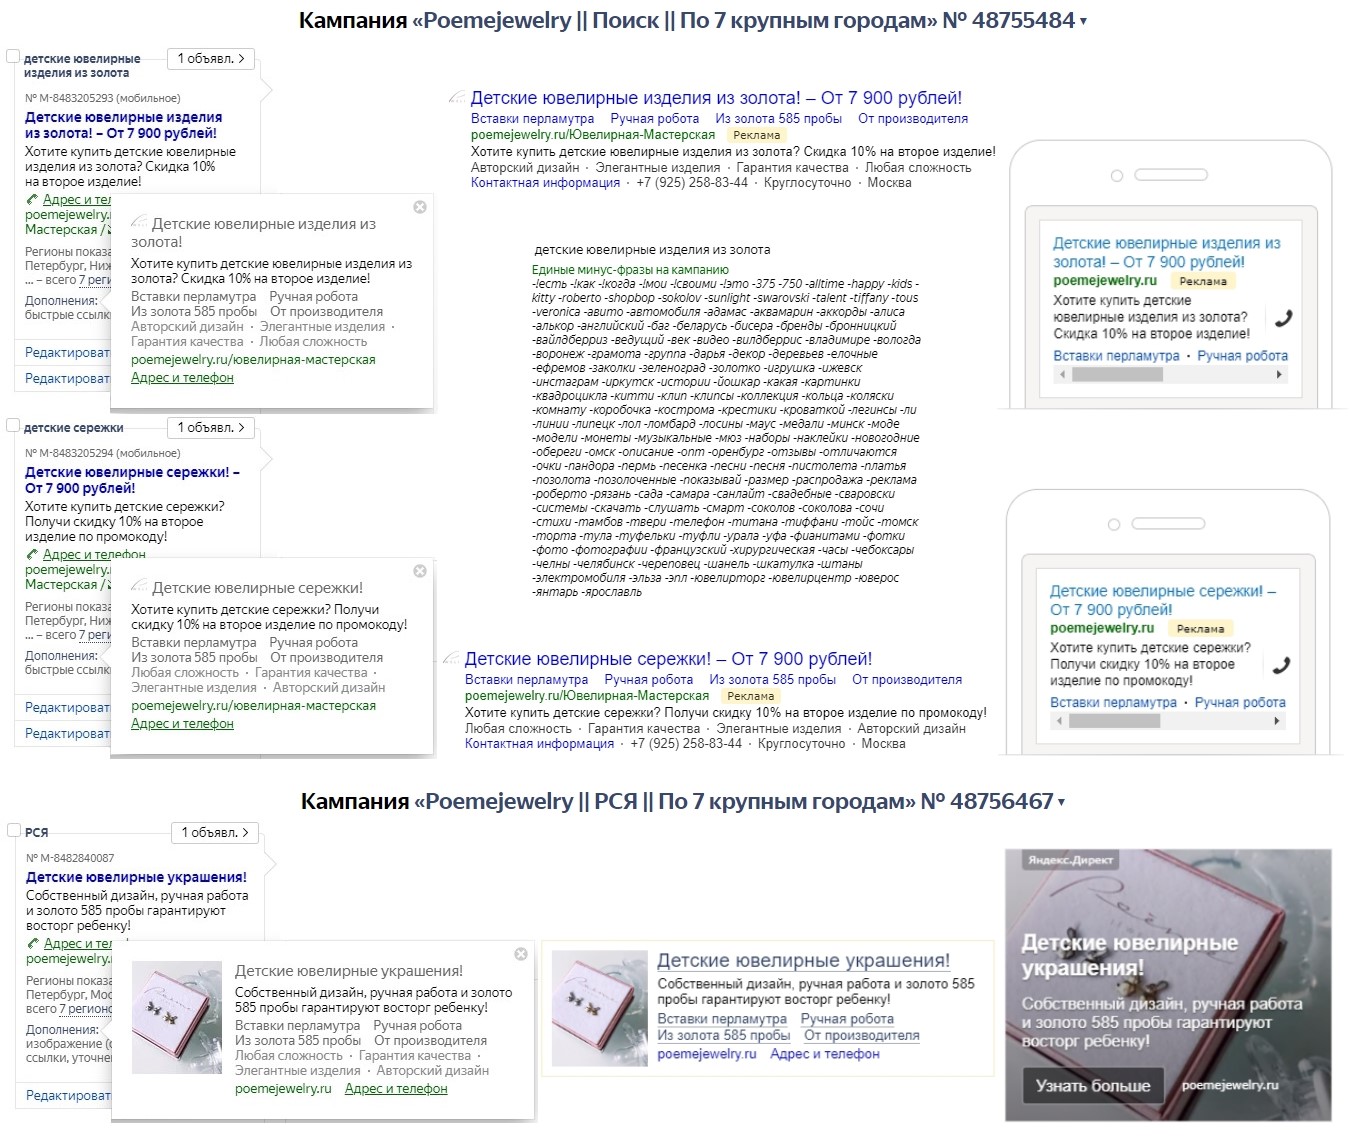
Task: Click left scroll arrow in earrings mobile preview
Action: point(1059,721)
